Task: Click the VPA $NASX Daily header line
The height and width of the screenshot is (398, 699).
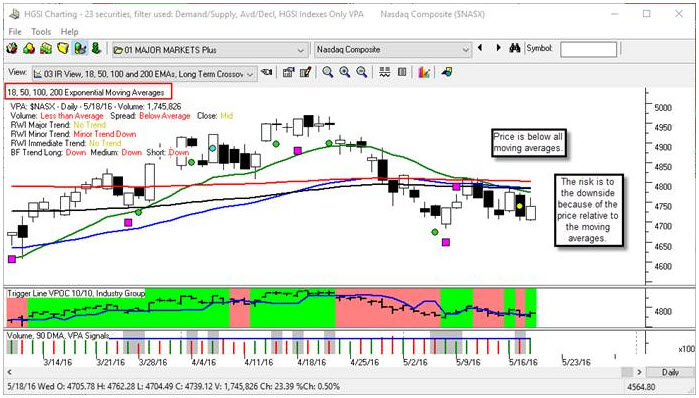Action: click(x=96, y=107)
